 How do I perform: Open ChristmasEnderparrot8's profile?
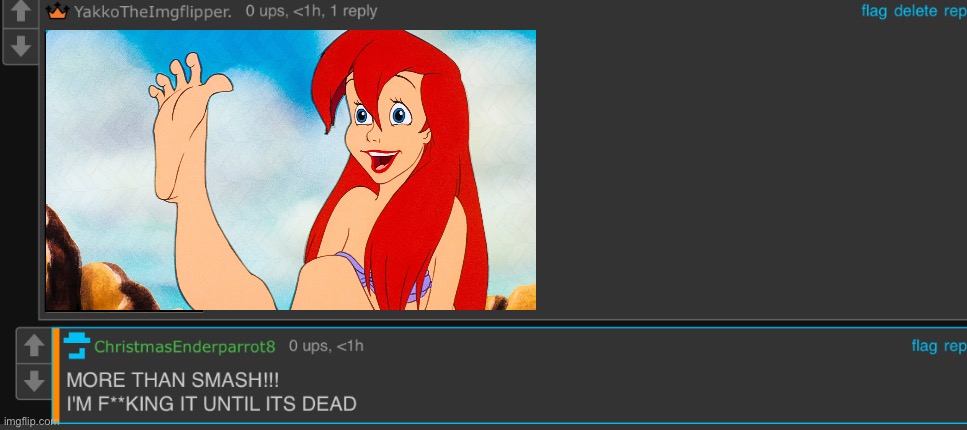pos(184,347)
